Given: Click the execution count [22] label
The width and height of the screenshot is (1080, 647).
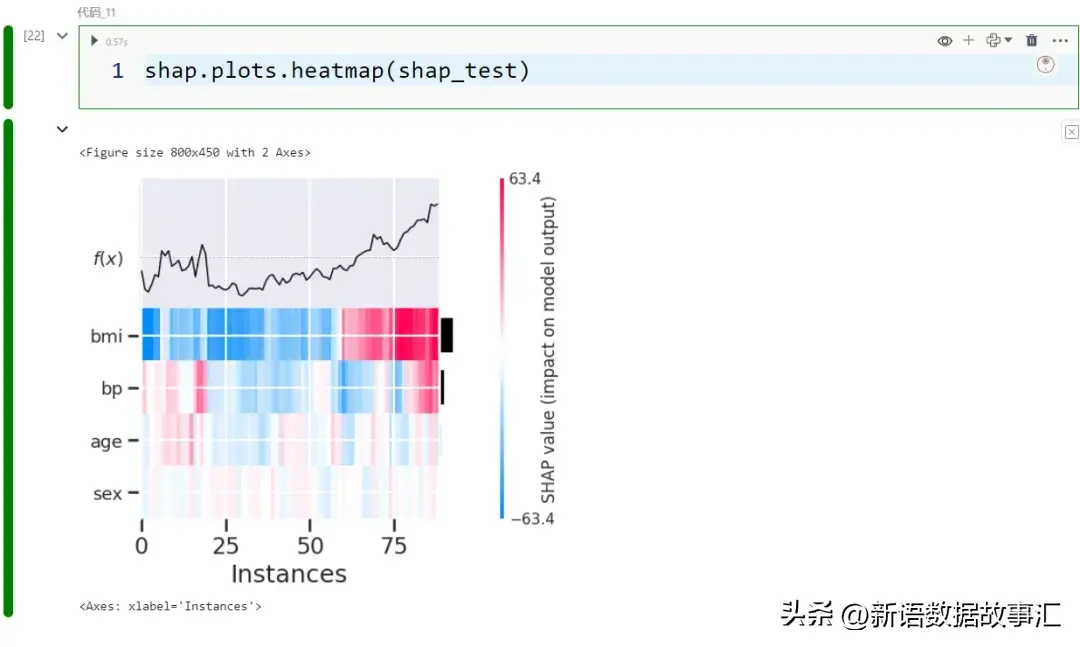Looking at the screenshot, I should coord(34,36).
